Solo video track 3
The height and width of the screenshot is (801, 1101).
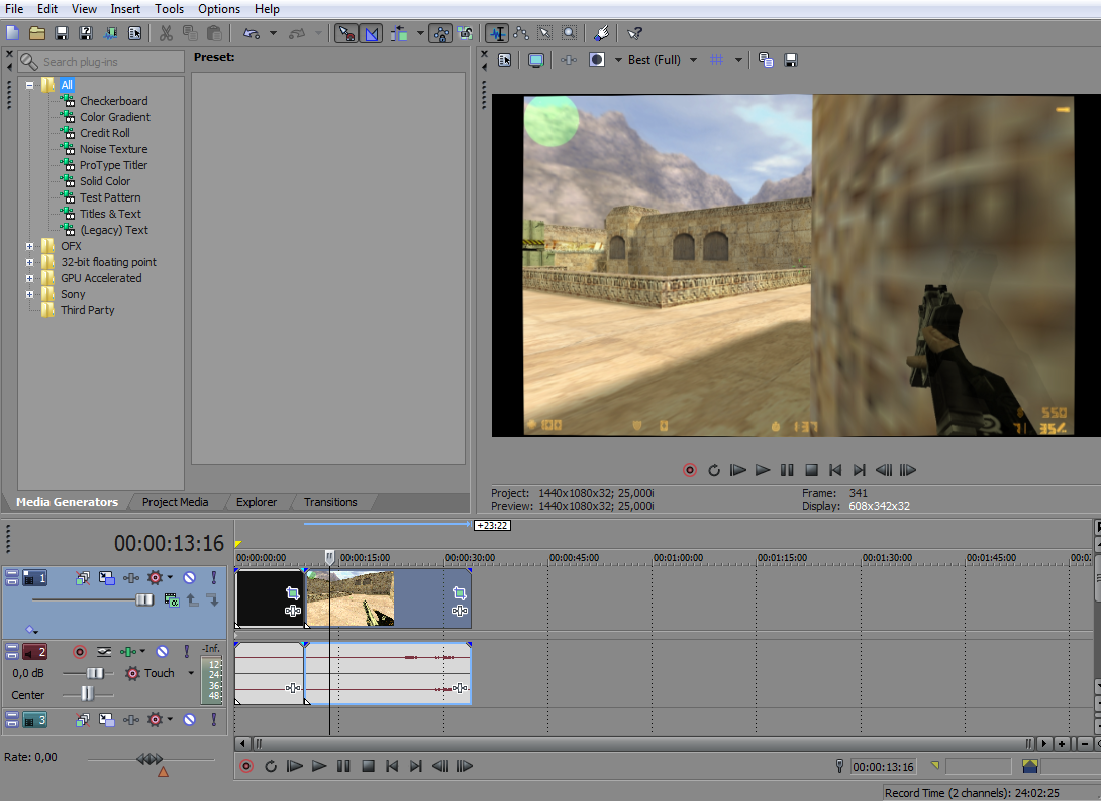(x=213, y=720)
